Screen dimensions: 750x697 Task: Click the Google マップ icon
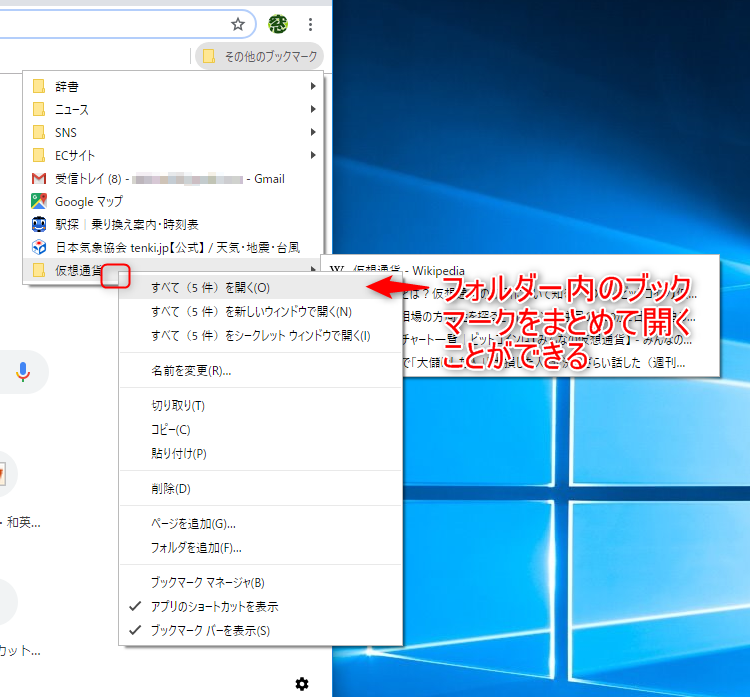(39, 201)
